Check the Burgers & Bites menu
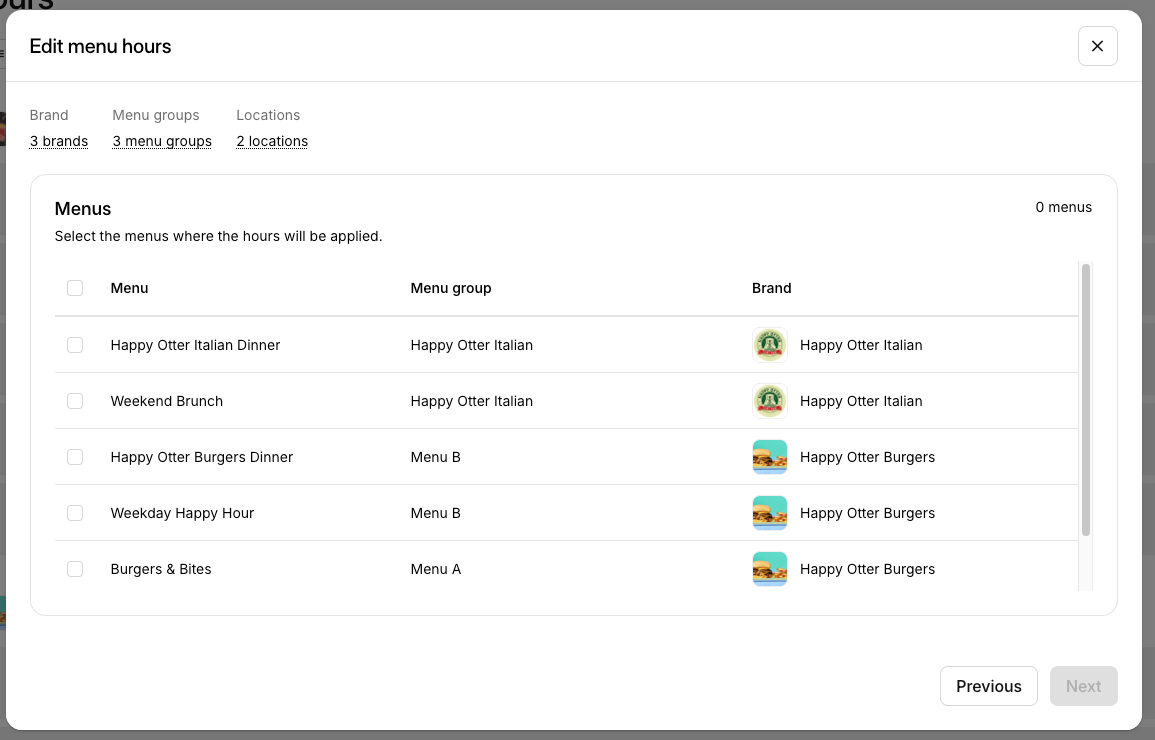Image resolution: width=1155 pixels, height=740 pixels. (75, 569)
